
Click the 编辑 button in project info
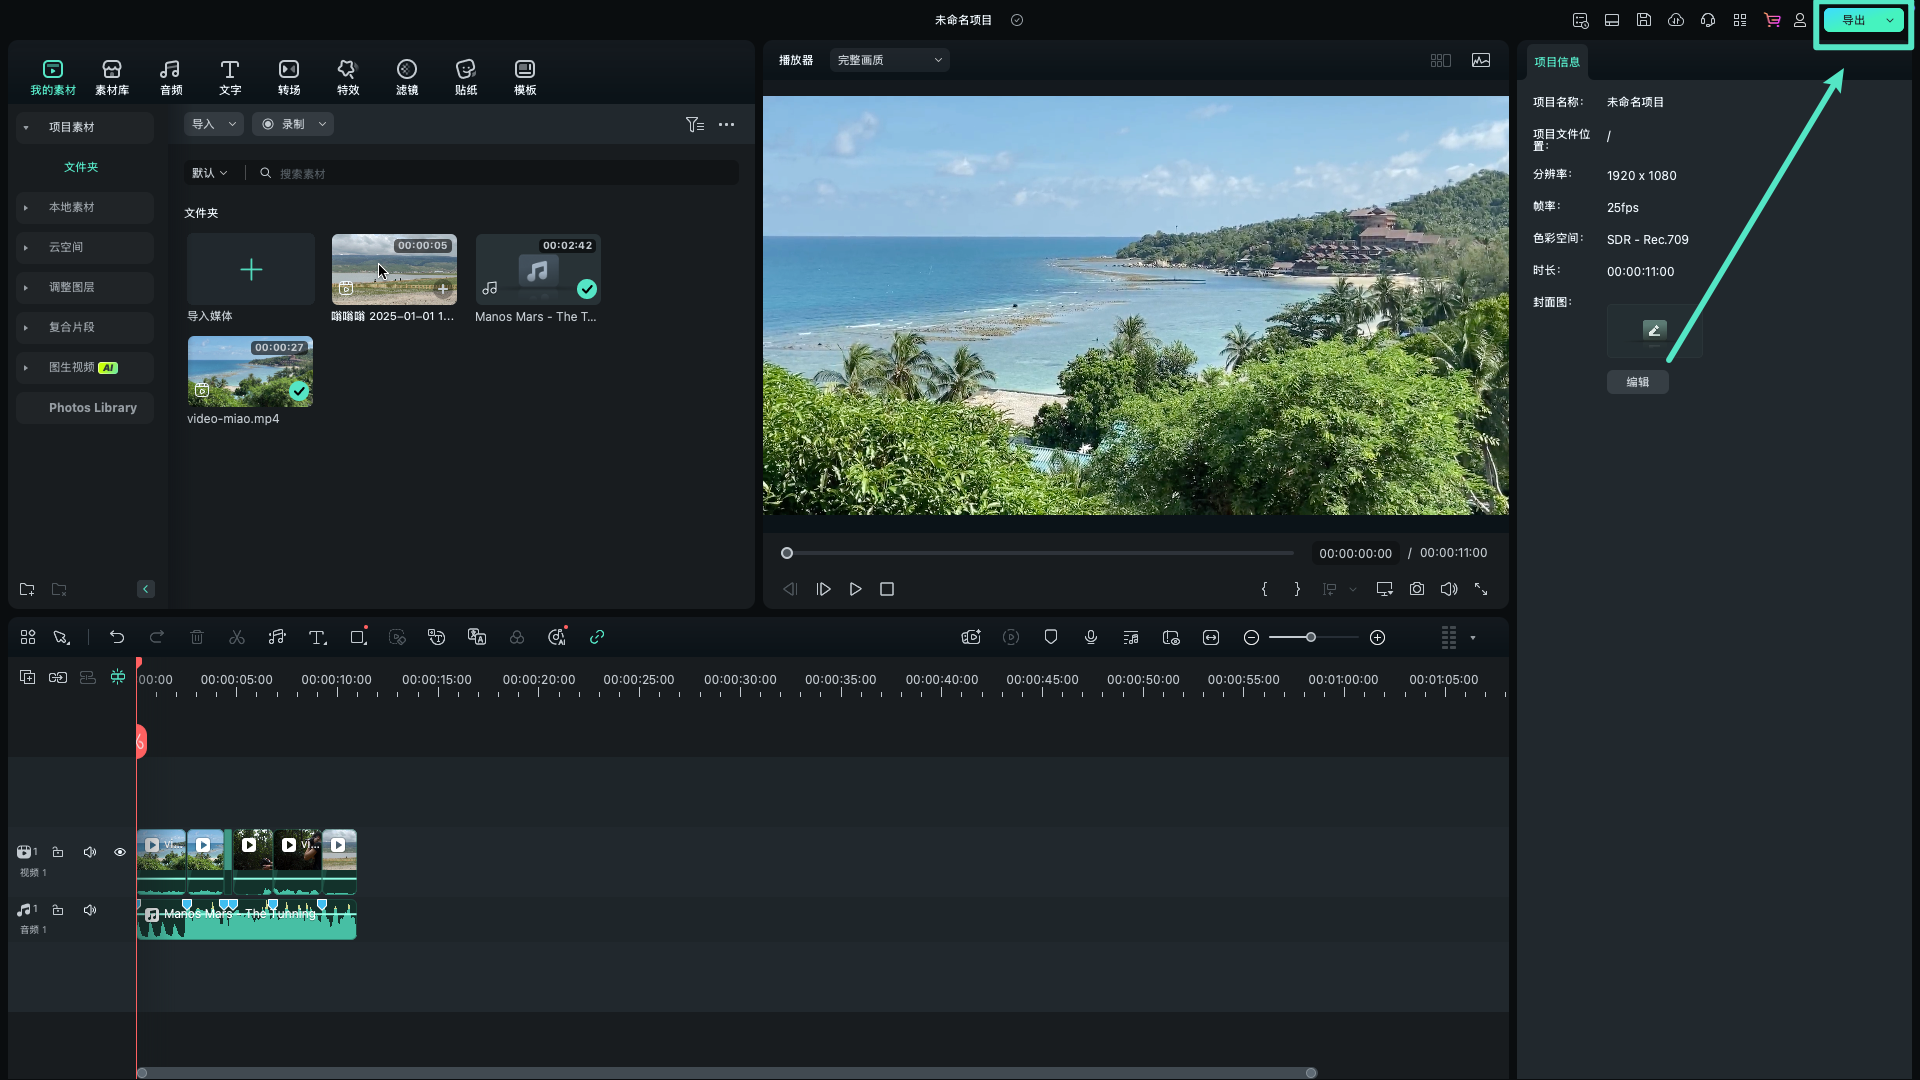coord(1638,381)
